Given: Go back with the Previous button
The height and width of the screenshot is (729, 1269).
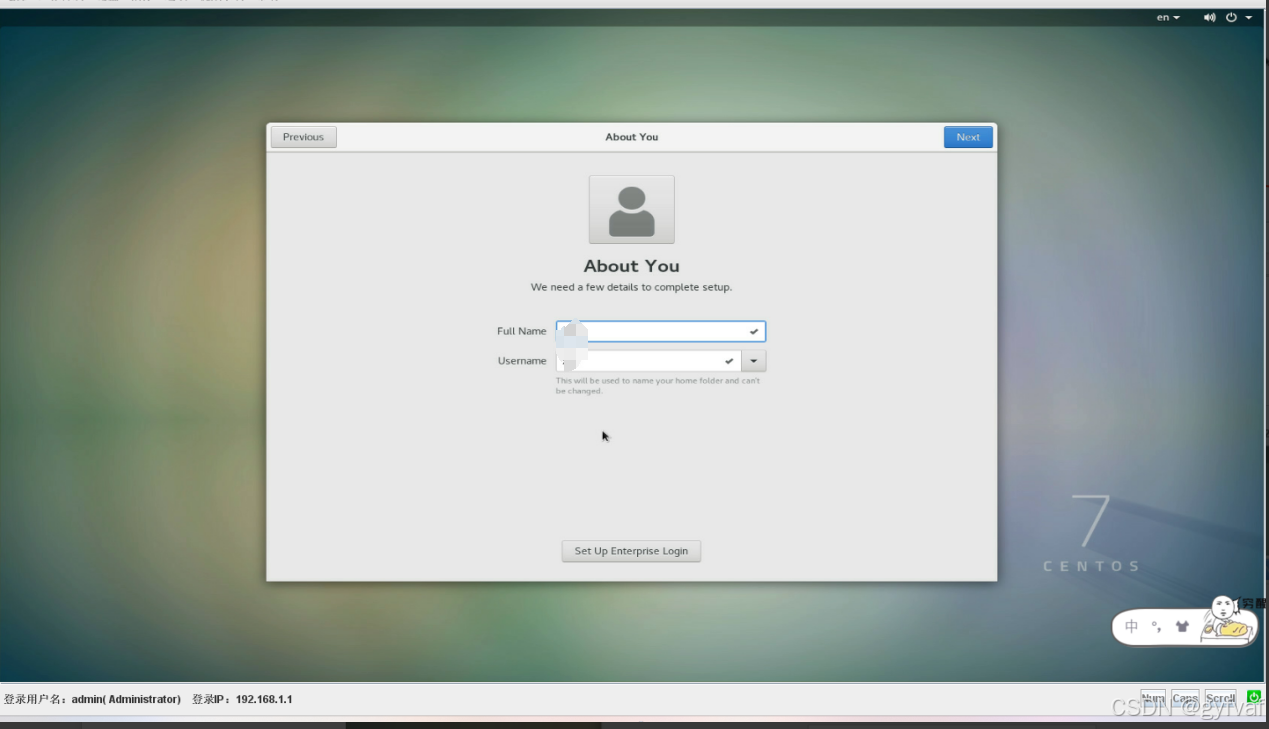Looking at the screenshot, I should tap(303, 137).
